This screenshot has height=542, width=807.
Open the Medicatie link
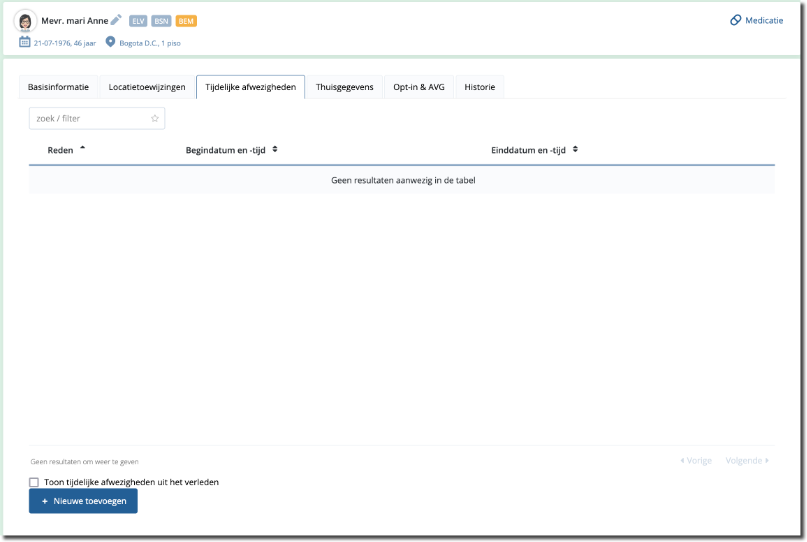tap(756, 20)
